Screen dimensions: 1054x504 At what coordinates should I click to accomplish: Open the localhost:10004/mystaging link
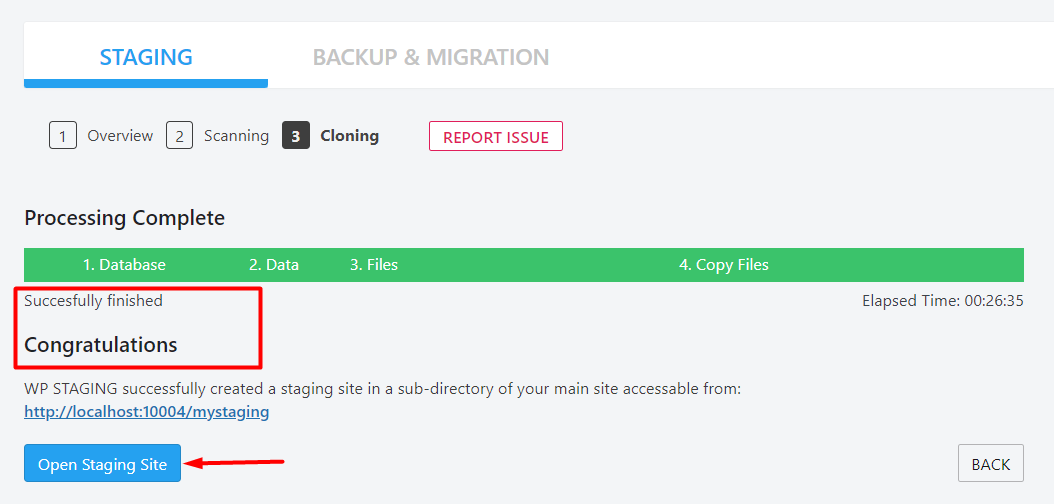pos(147,411)
